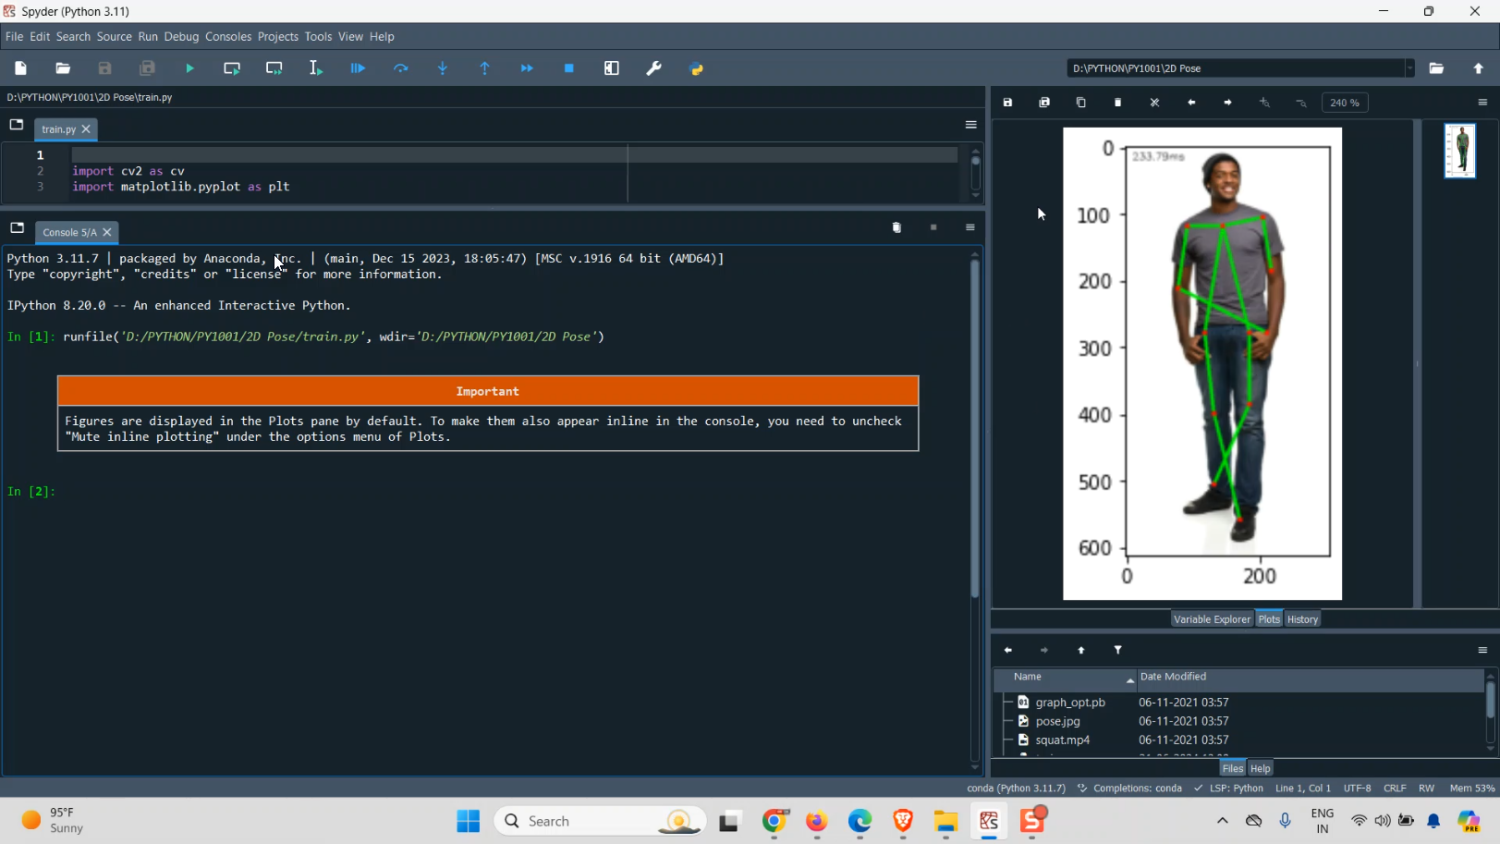Screen dimensions: 1500x844
Task: Toggle the file name filter in Files pane
Action: 1118,650
